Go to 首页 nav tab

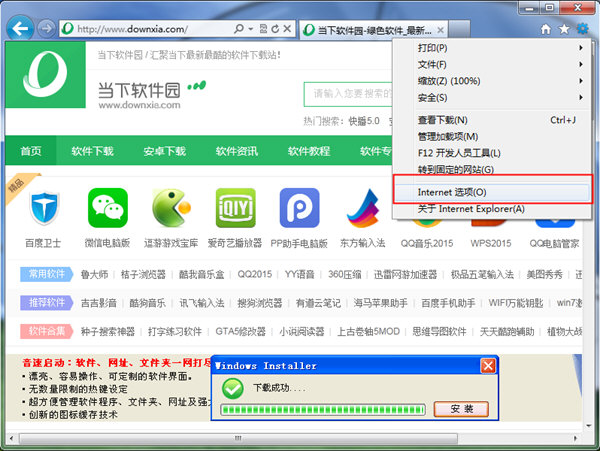pyautogui.click(x=31, y=151)
